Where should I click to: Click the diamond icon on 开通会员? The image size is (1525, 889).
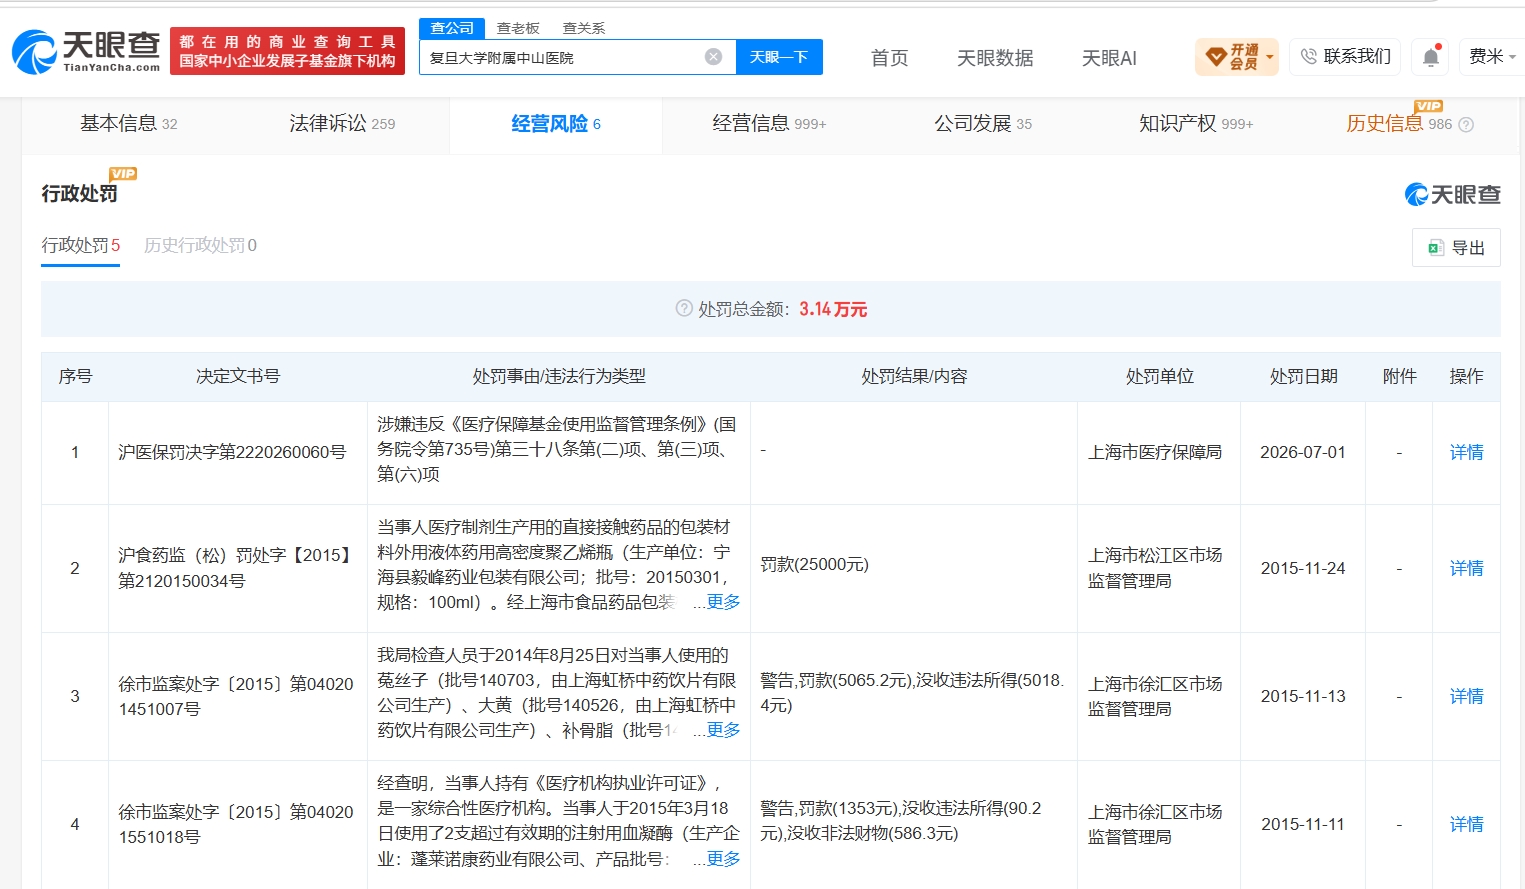coord(1215,57)
